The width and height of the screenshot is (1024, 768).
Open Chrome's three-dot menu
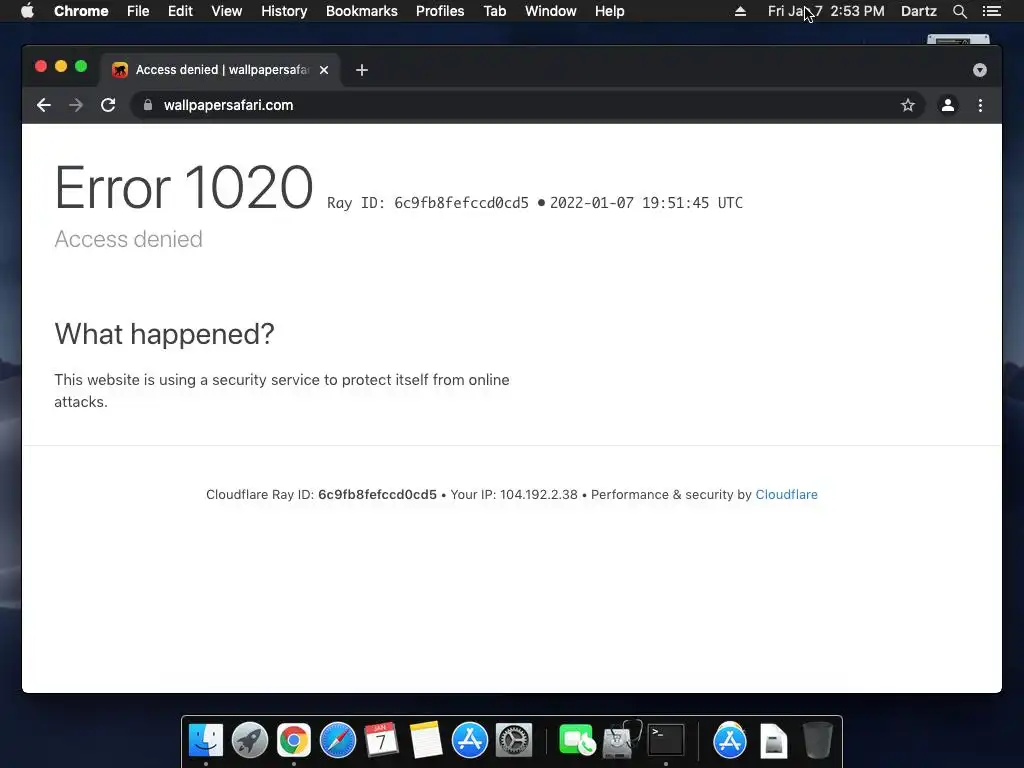(980, 105)
